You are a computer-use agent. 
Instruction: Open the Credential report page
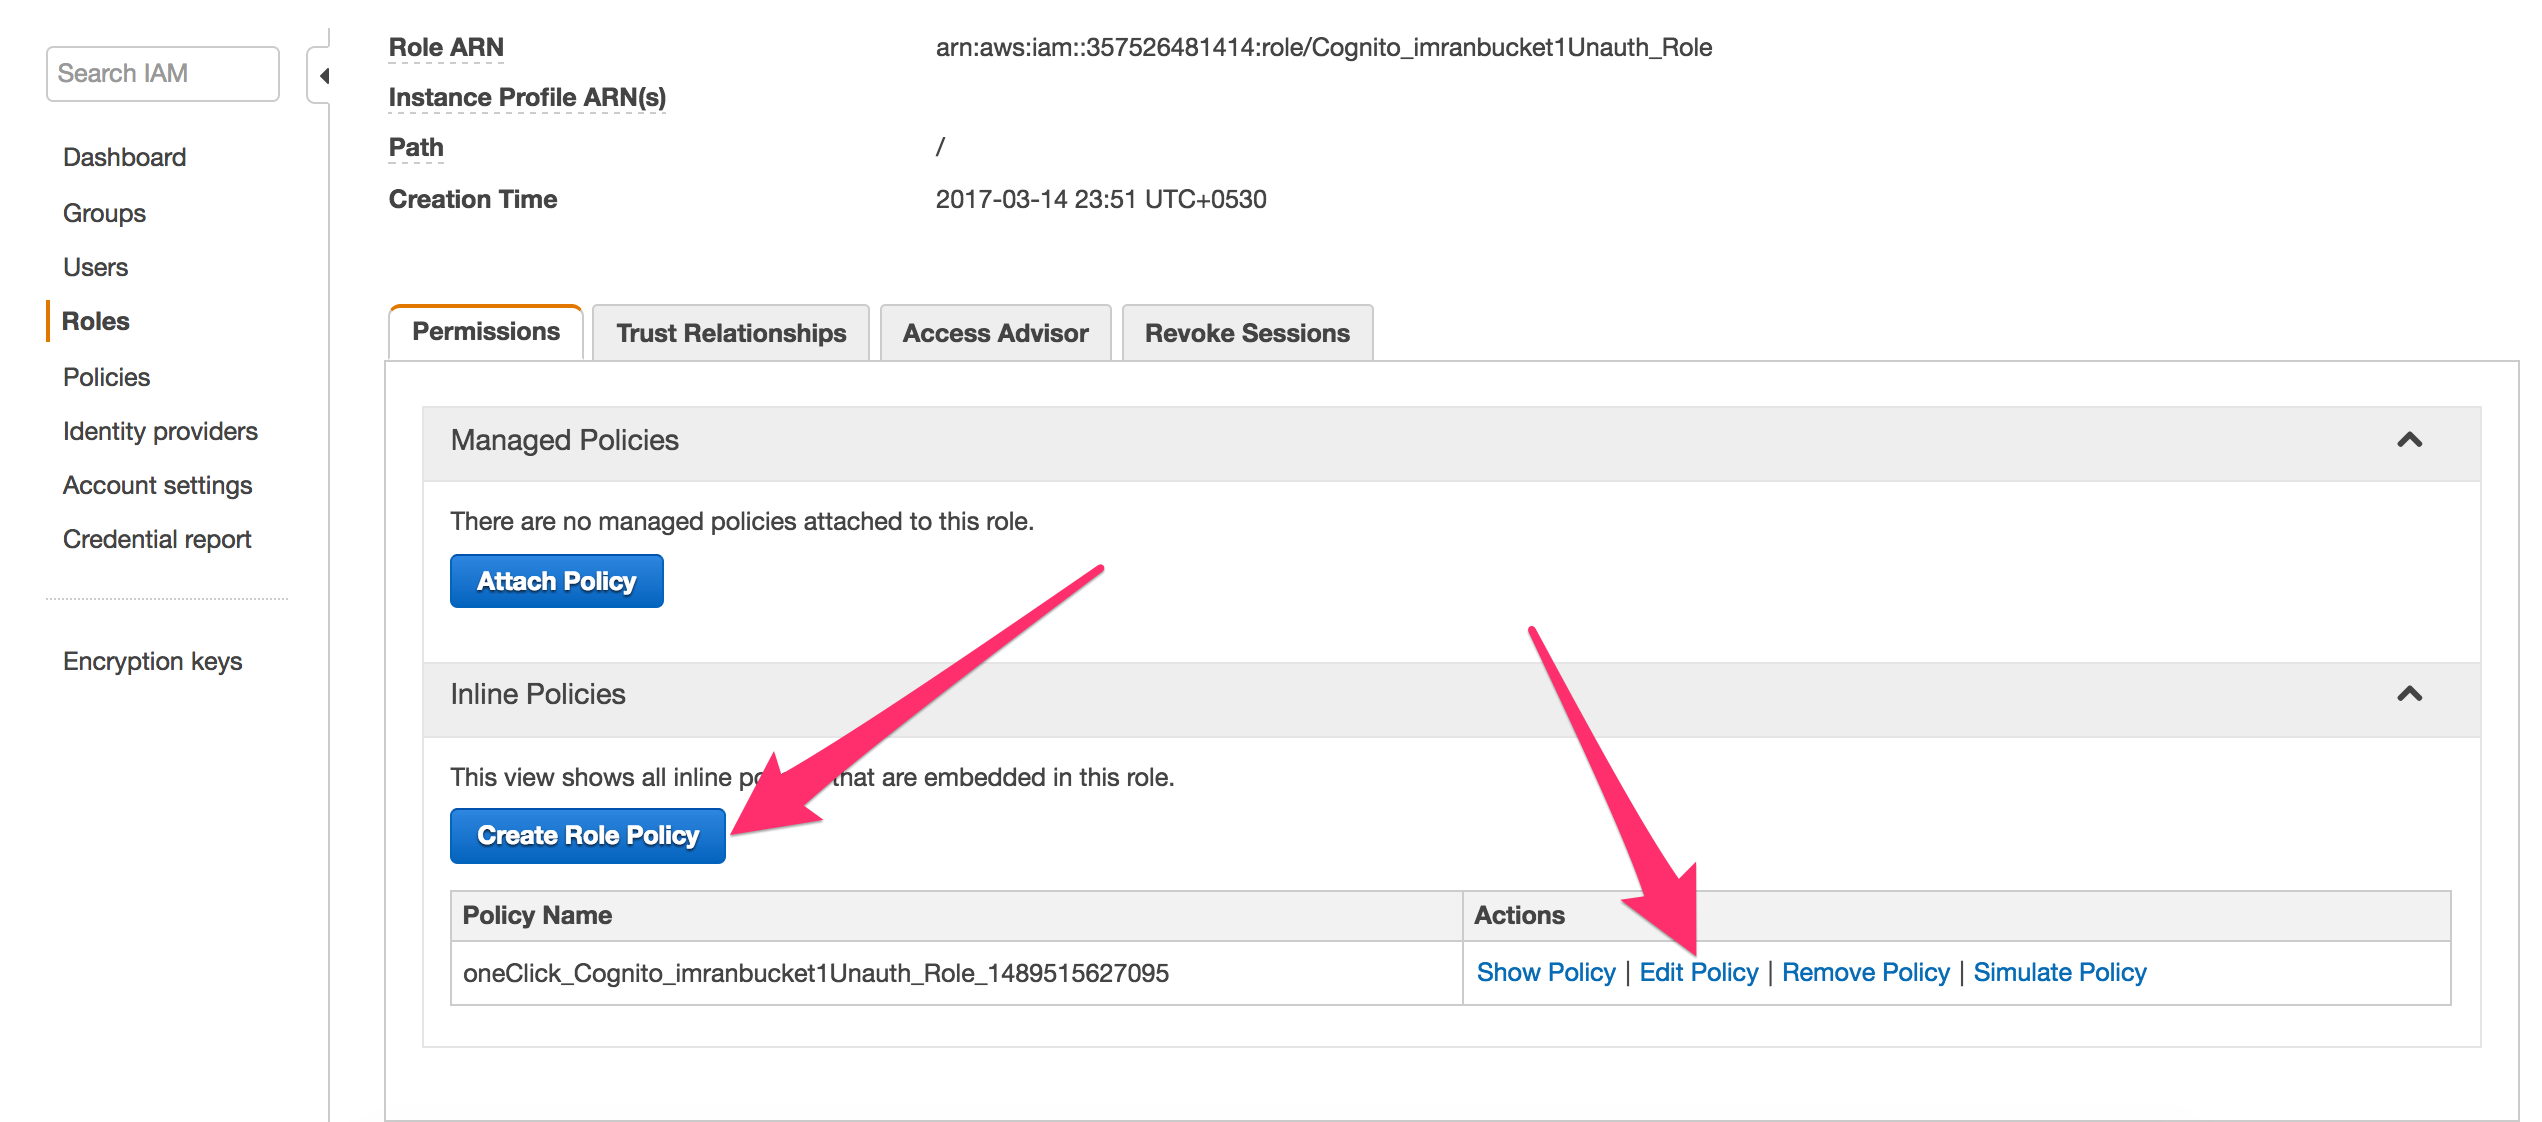coord(157,540)
